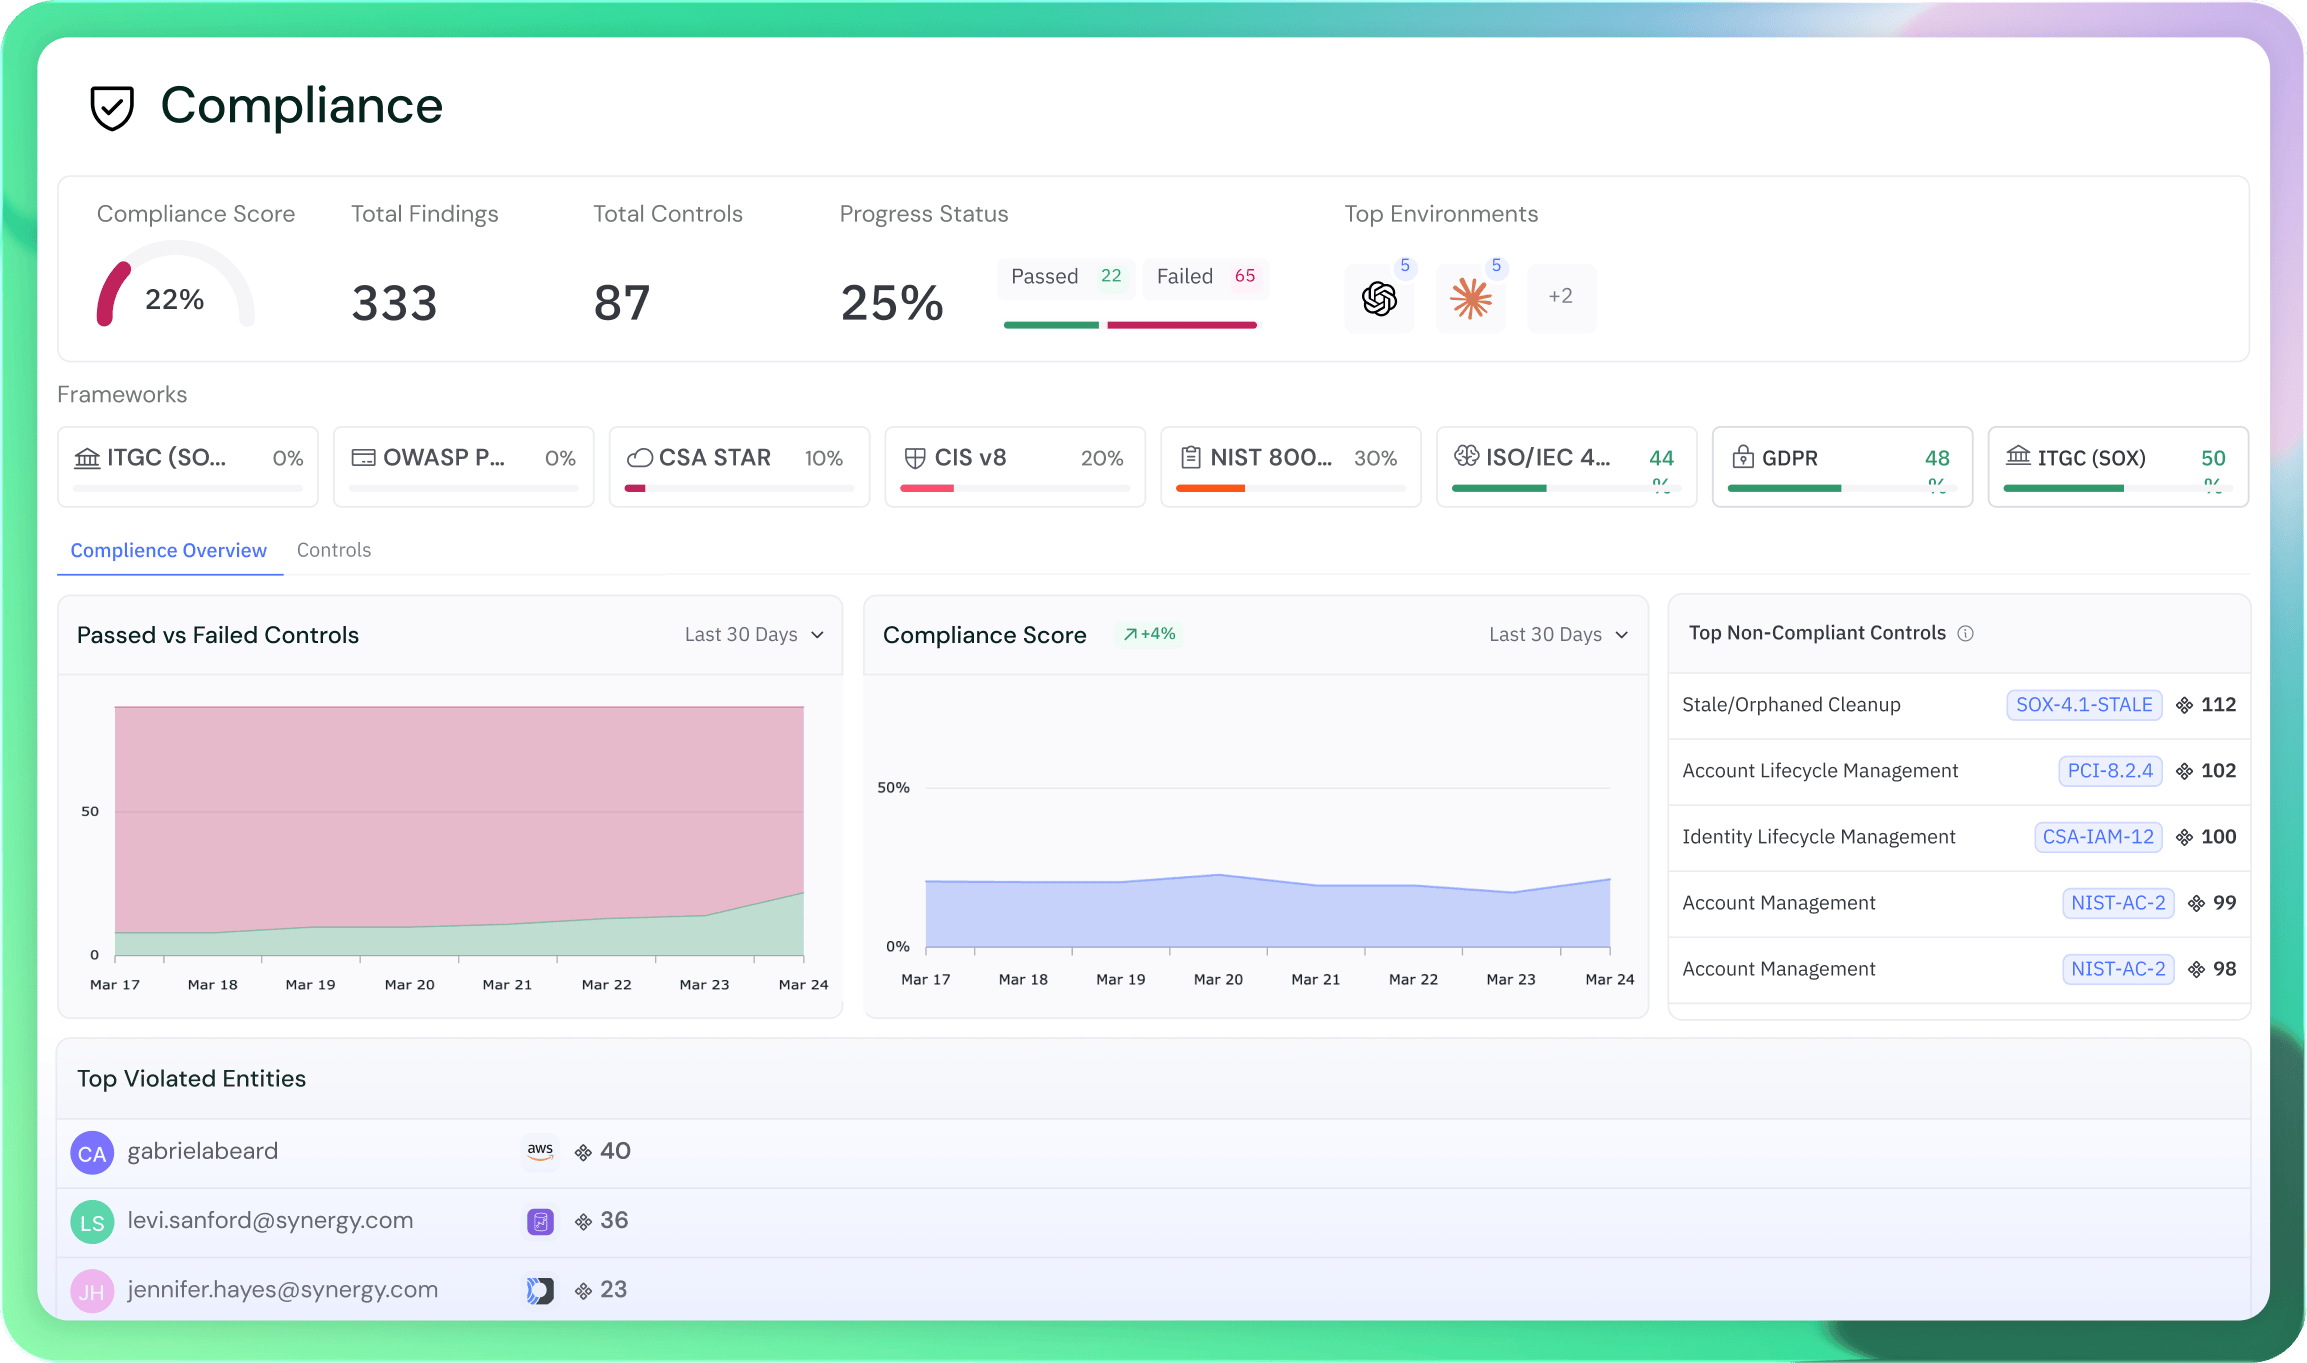Open the NIST-AC-2 tag with 99 findings
2307x1363 pixels.
coord(2118,903)
